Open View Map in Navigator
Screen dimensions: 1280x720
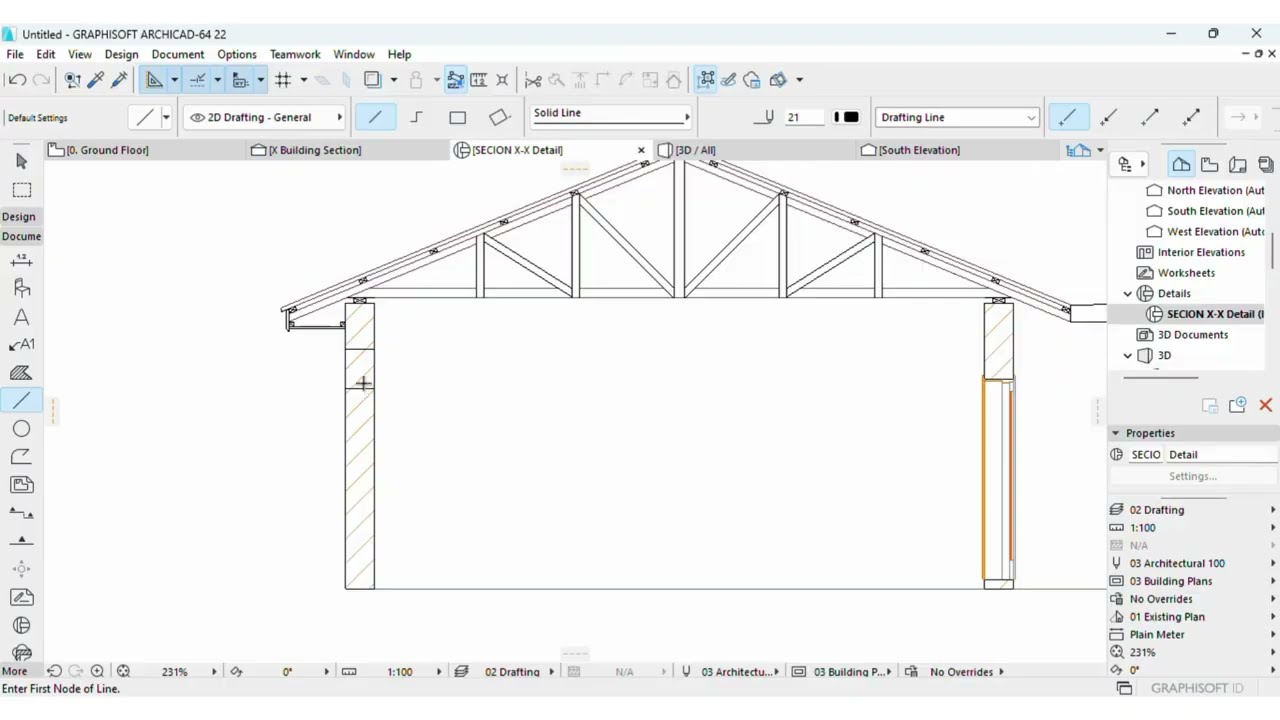pos(1209,165)
